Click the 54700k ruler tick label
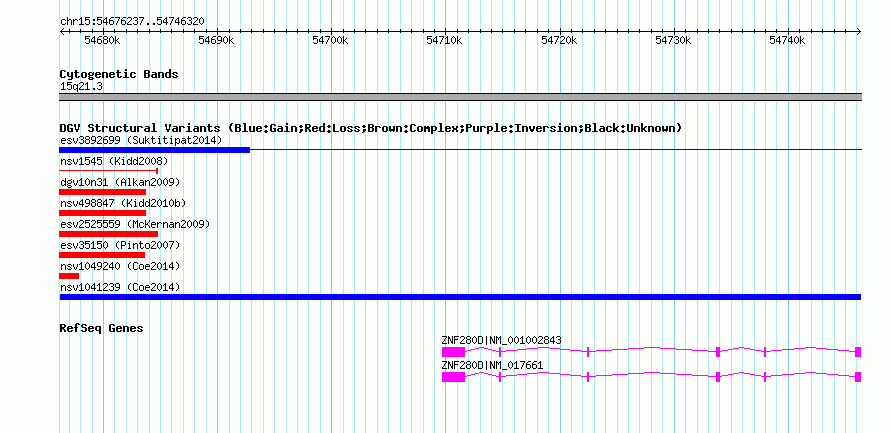The width and height of the screenshot is (890, 433). coord(330,41)
